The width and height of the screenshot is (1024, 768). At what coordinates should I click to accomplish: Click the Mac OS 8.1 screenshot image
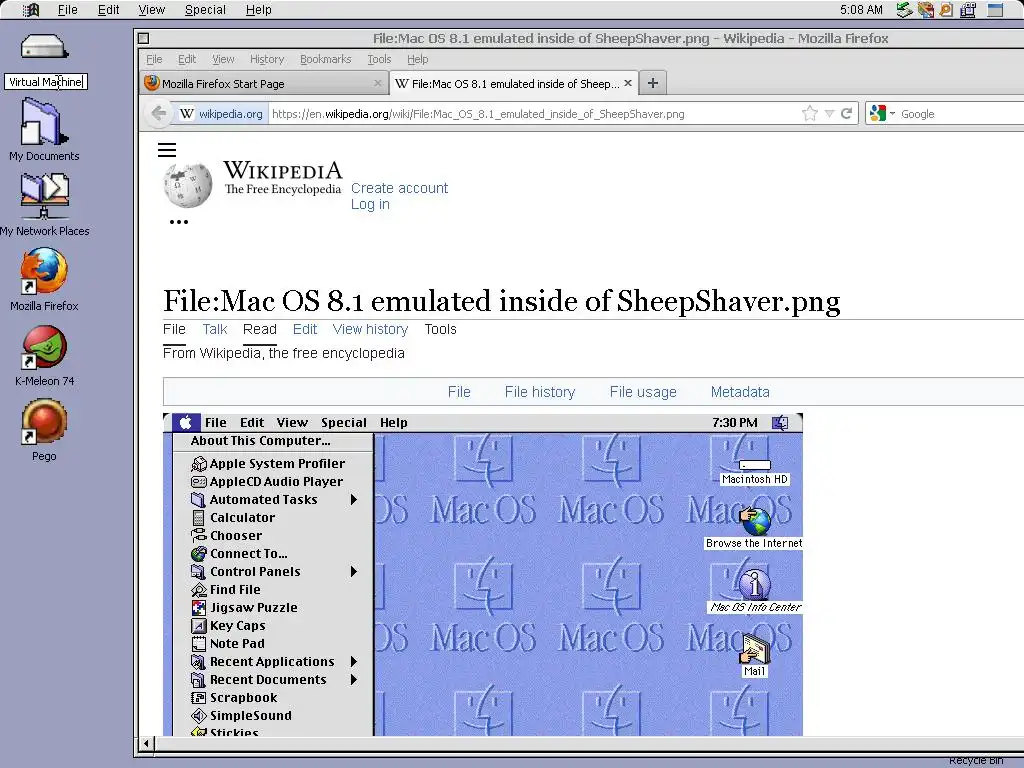point(483,575)
